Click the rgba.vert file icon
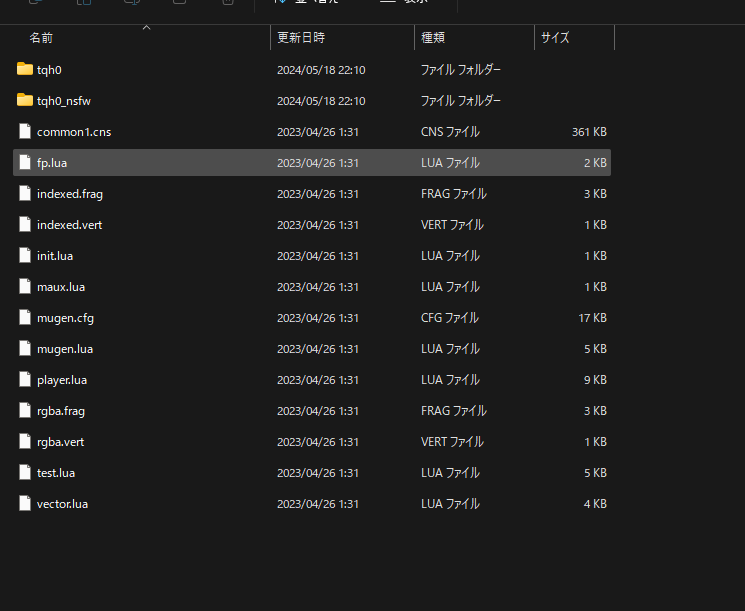The image size is (745, 611). pyautogui.click(x=25, y=442)
